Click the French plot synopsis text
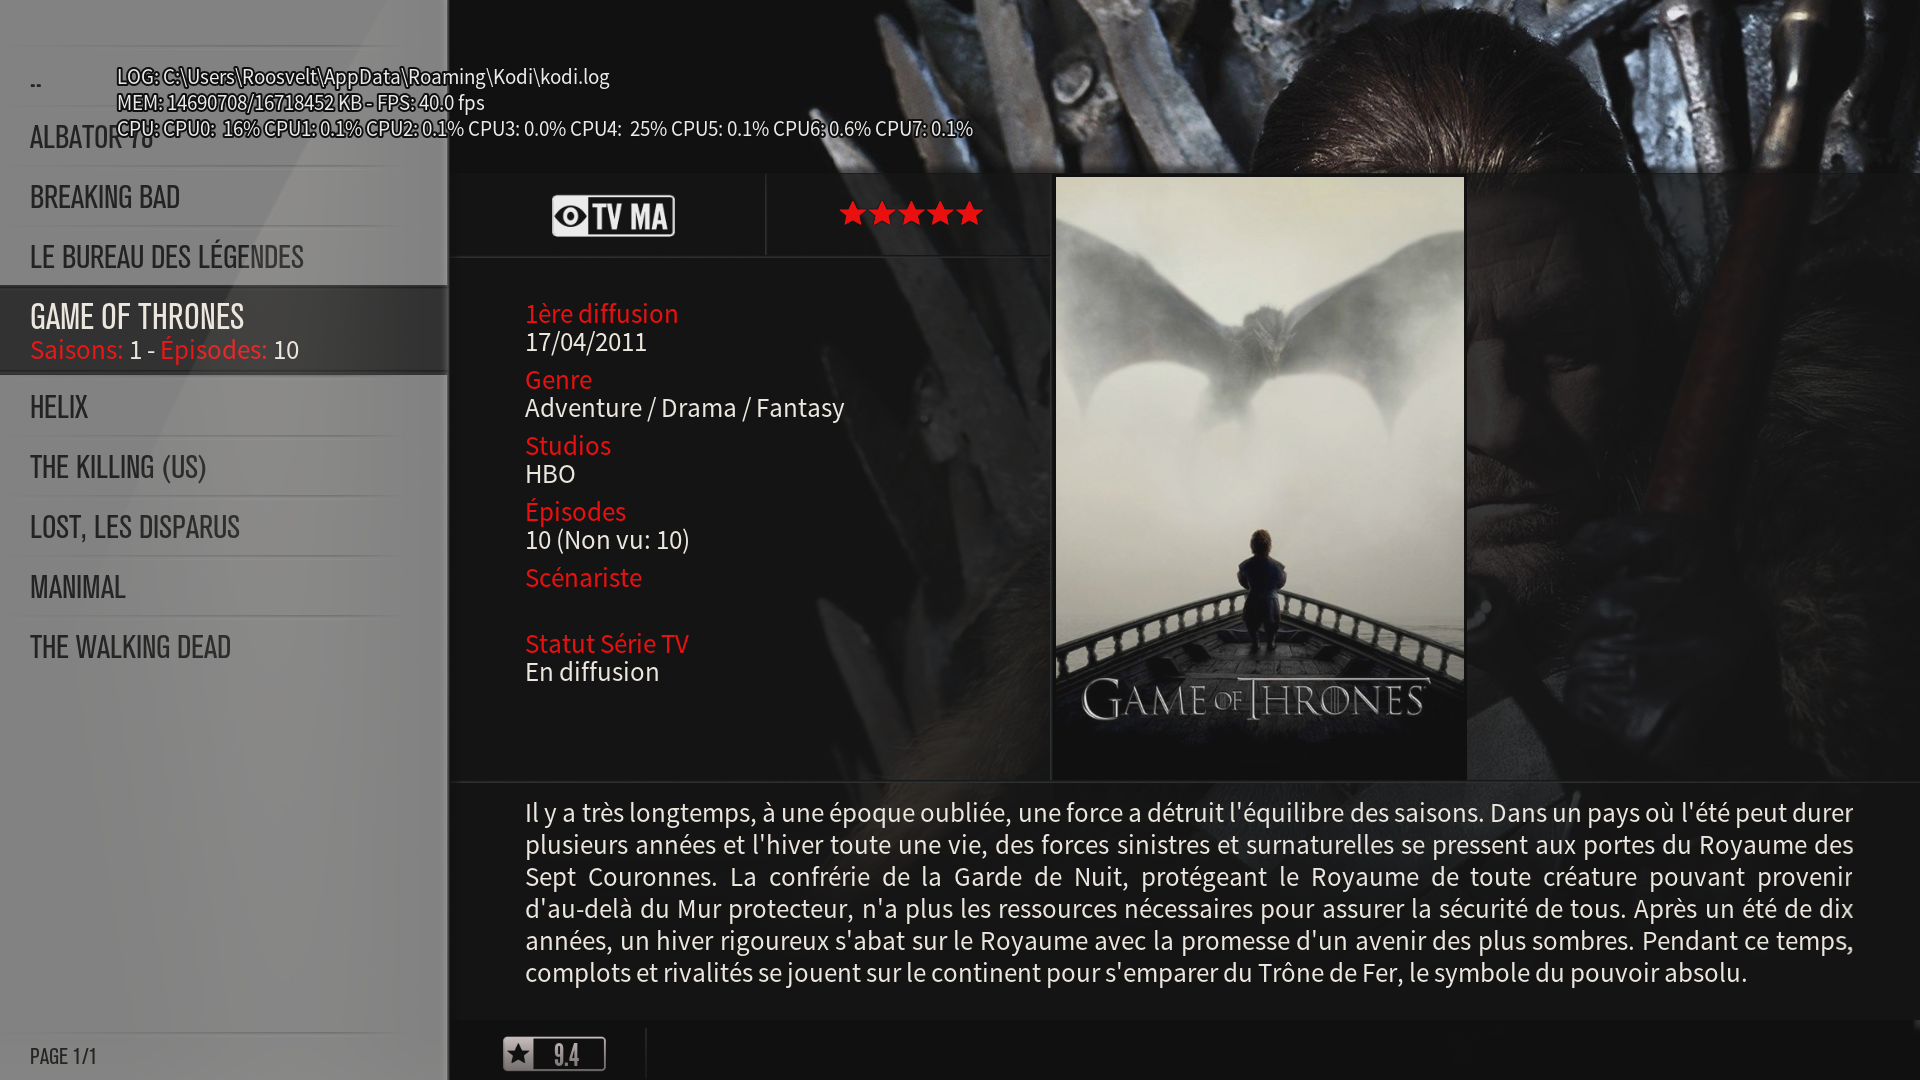This screenshot has width=1920, height=1080. tap(1189, 892)
